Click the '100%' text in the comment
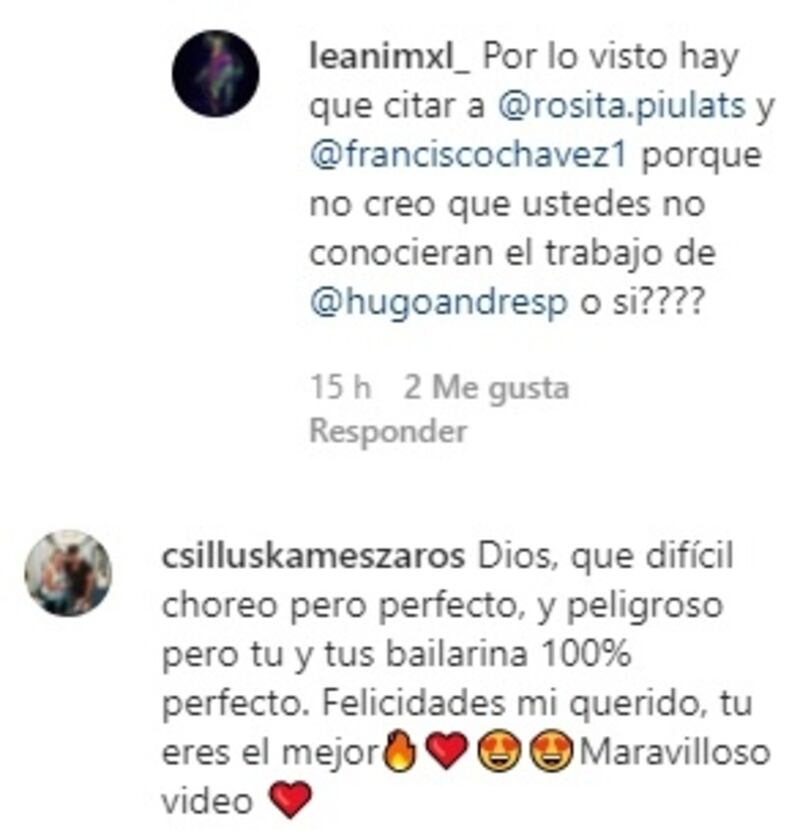The width and height of the screenshot is (800, 838). click(x=586, y=654)
